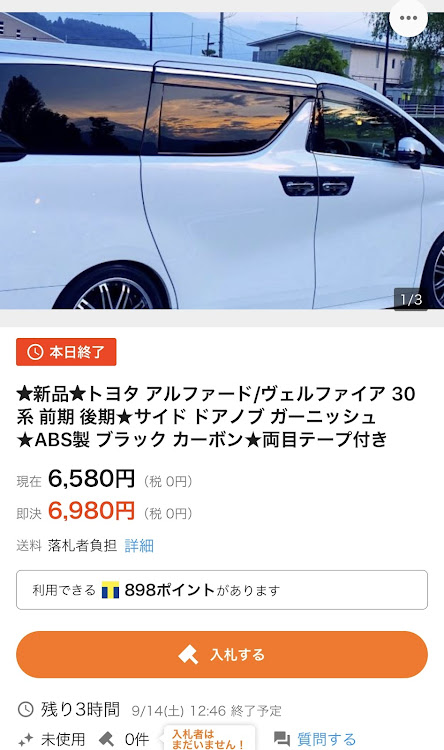
Task: Click the clock icon in 本日終了 badge
Action: pyautogui.click(x=35, y=352)
